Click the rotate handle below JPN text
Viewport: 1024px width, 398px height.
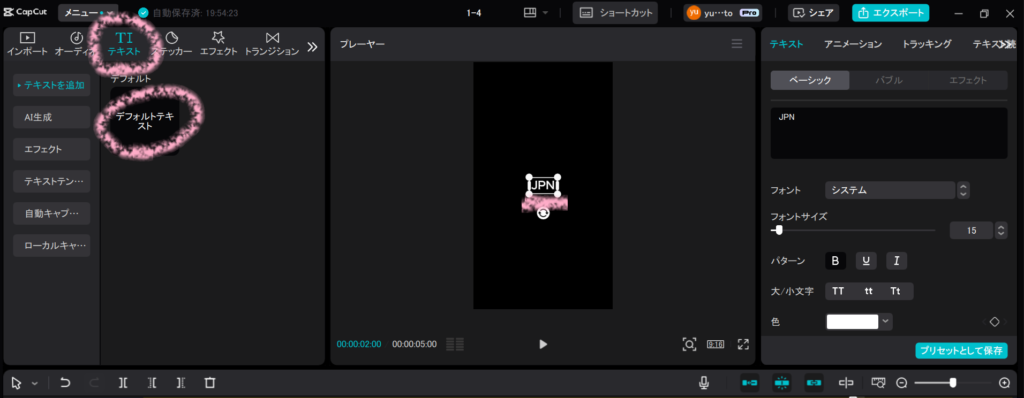pyautogui.click(x=543, y=213)
